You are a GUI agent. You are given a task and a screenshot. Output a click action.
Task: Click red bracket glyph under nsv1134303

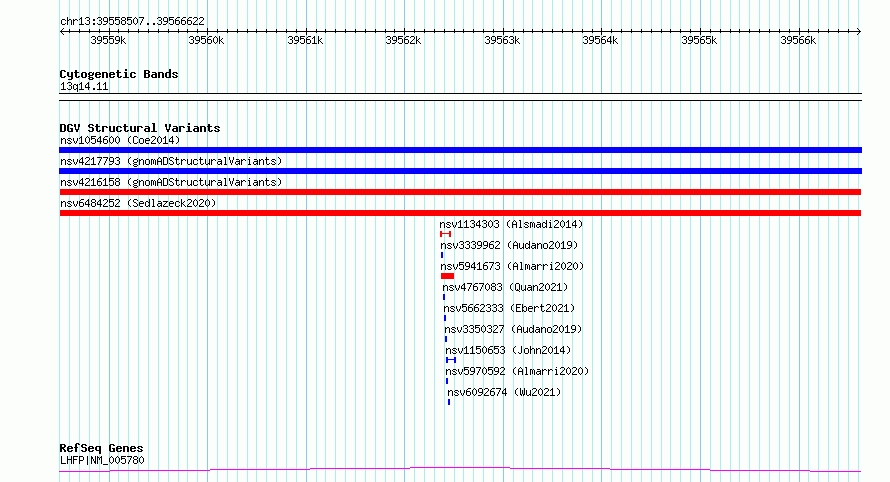446,234
